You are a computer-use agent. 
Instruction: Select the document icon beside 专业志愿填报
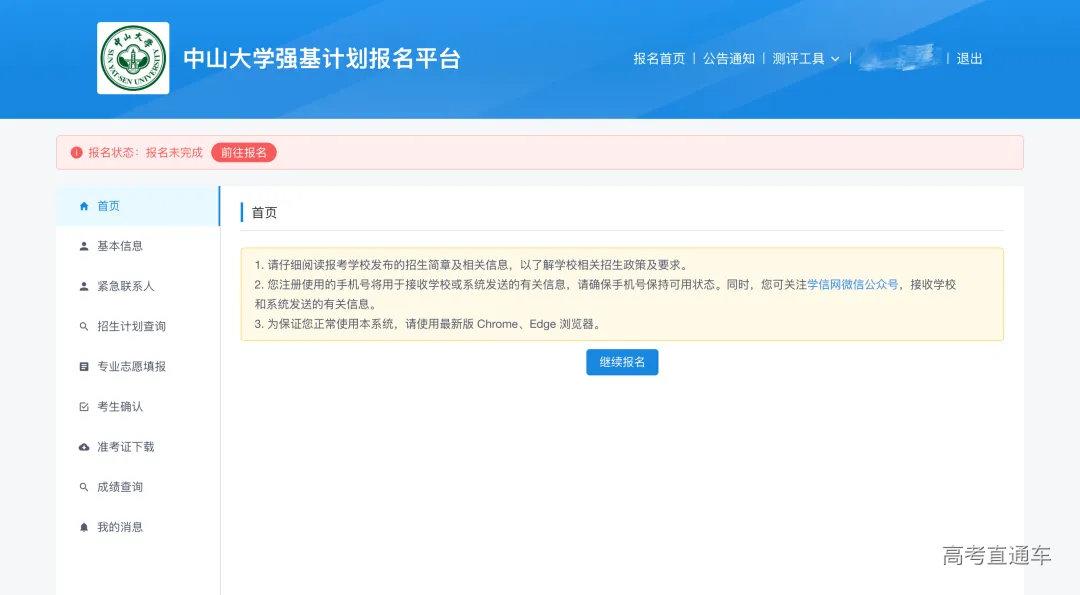click(x=84, y=366)
